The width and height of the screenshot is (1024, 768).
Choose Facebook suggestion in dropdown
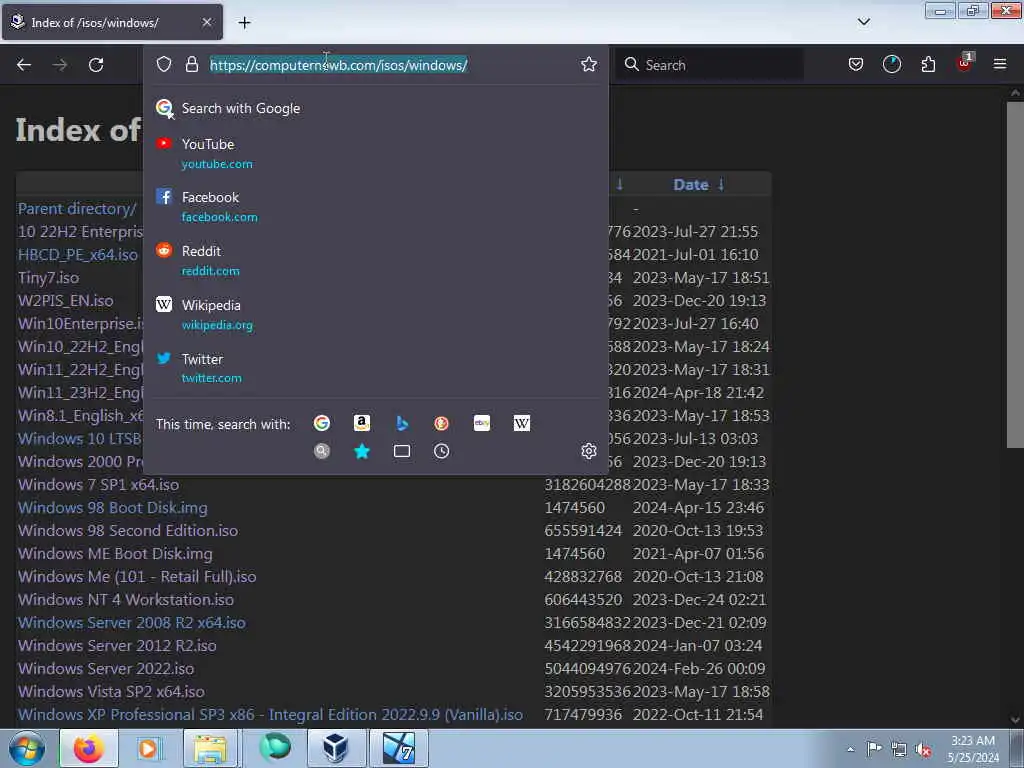point(375,206)
